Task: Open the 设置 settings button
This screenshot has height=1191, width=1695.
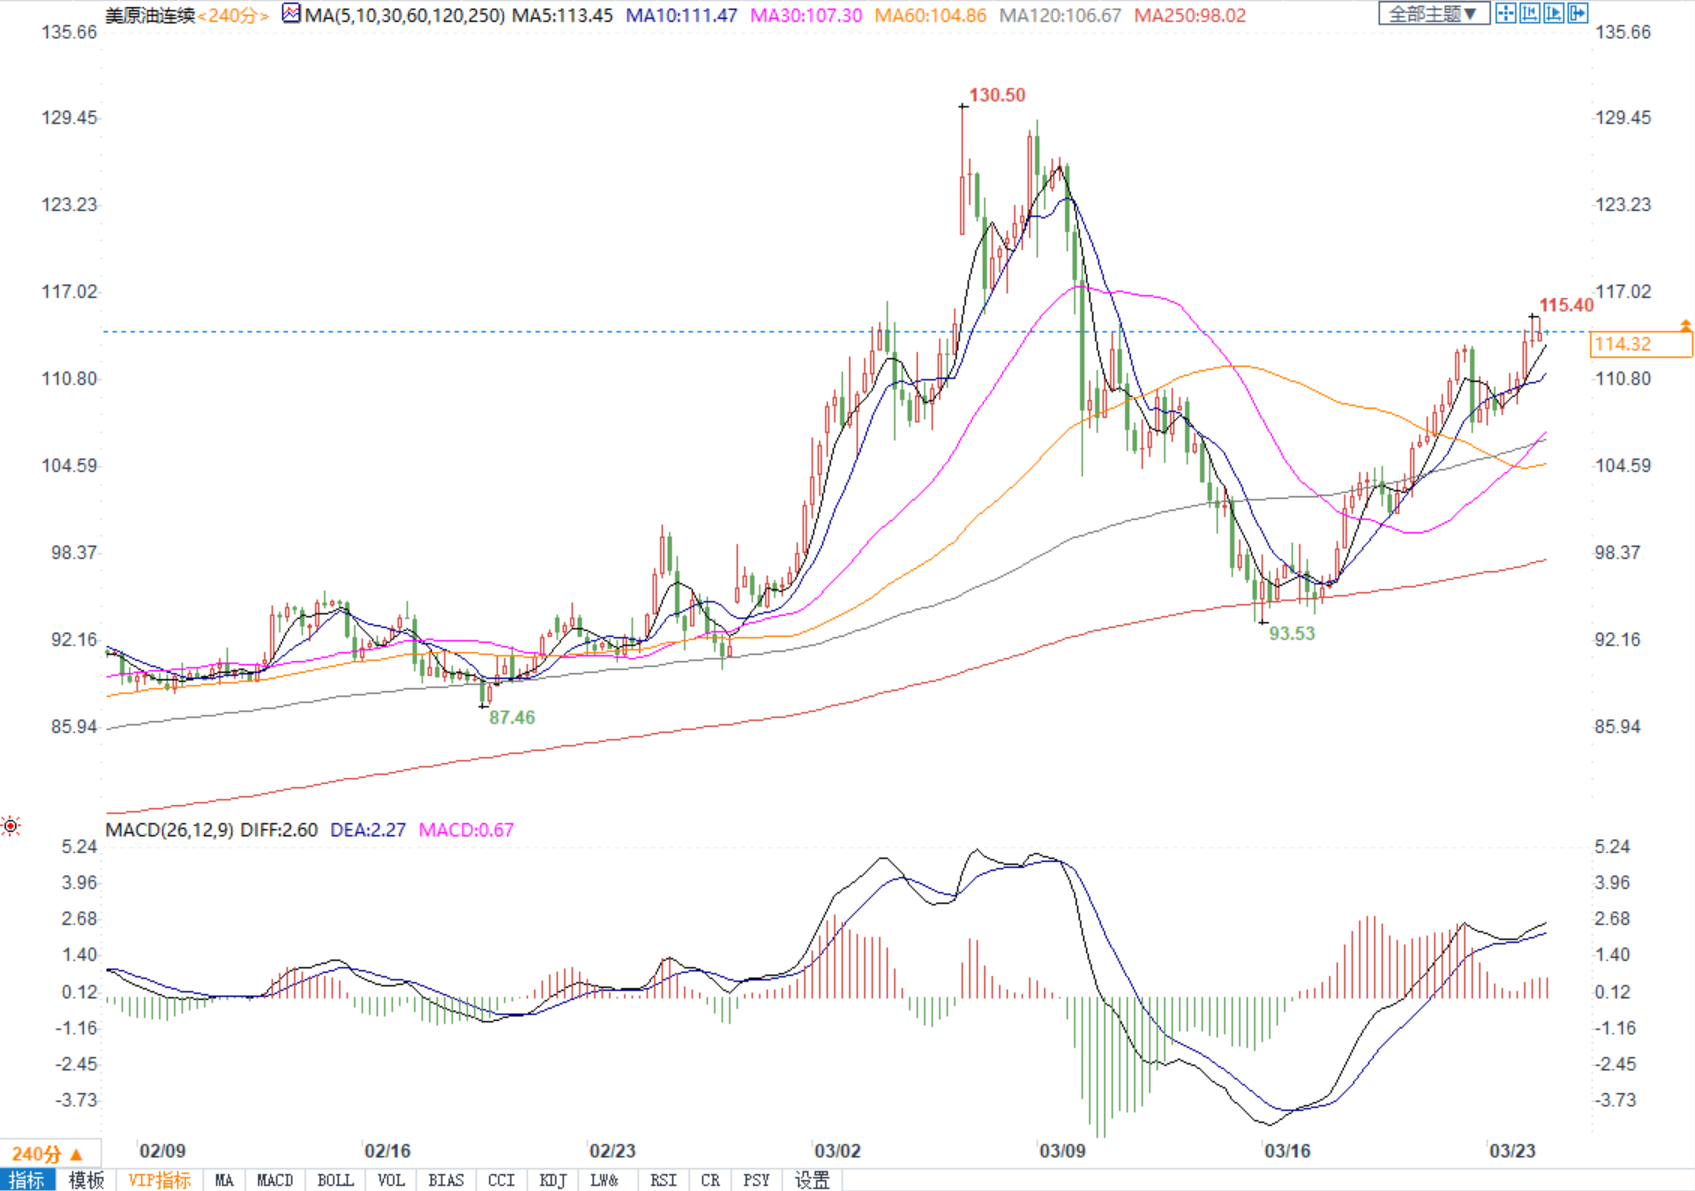Action: 812,1181
